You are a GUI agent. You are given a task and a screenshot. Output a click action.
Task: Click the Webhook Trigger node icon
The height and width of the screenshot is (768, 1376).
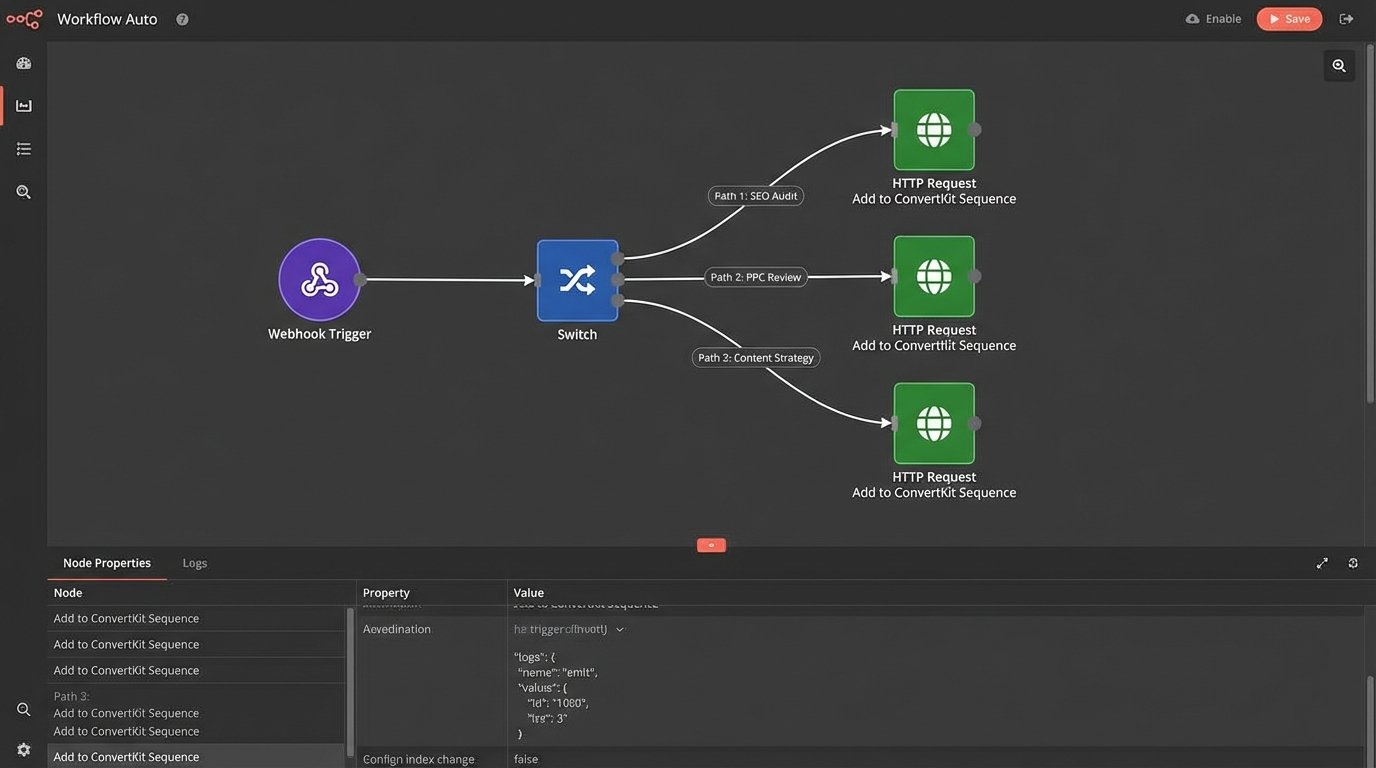[x=319, y=280]
